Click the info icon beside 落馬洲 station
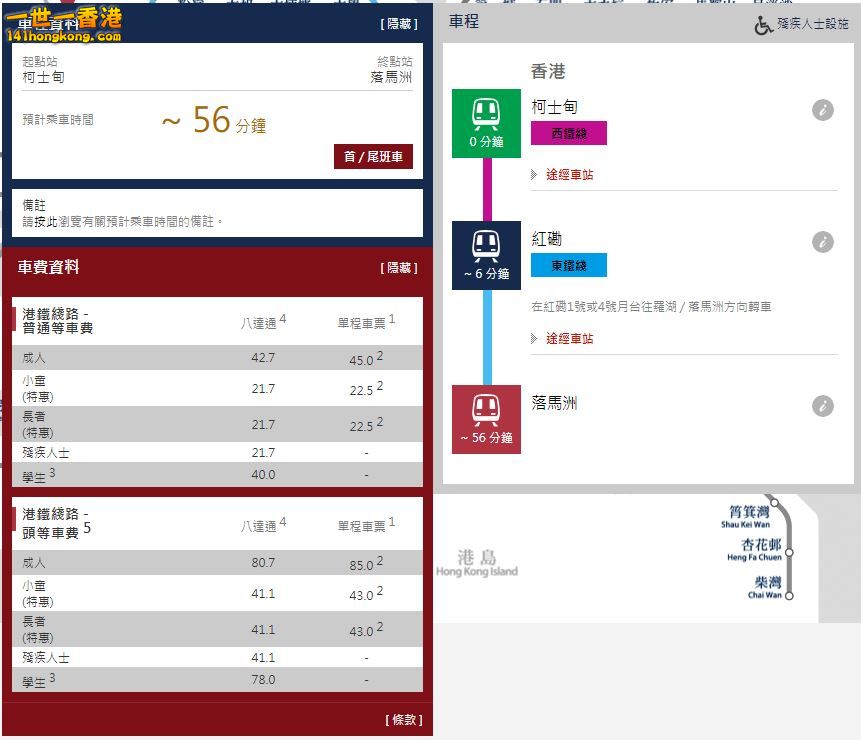This screenshot has width=861, height=740. point(822,406)
